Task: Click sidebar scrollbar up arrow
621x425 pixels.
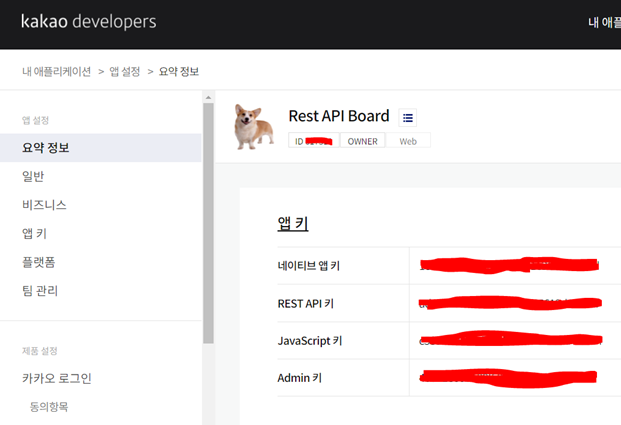Action: [208, 97]
